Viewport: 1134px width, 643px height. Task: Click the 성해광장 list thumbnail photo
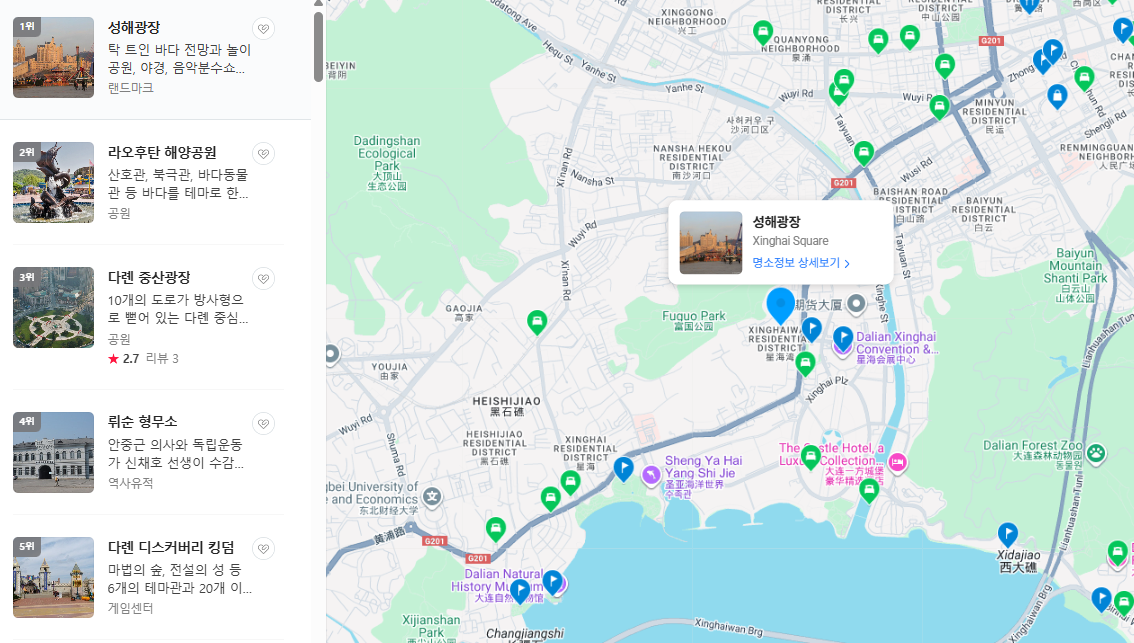pos(53,57)
